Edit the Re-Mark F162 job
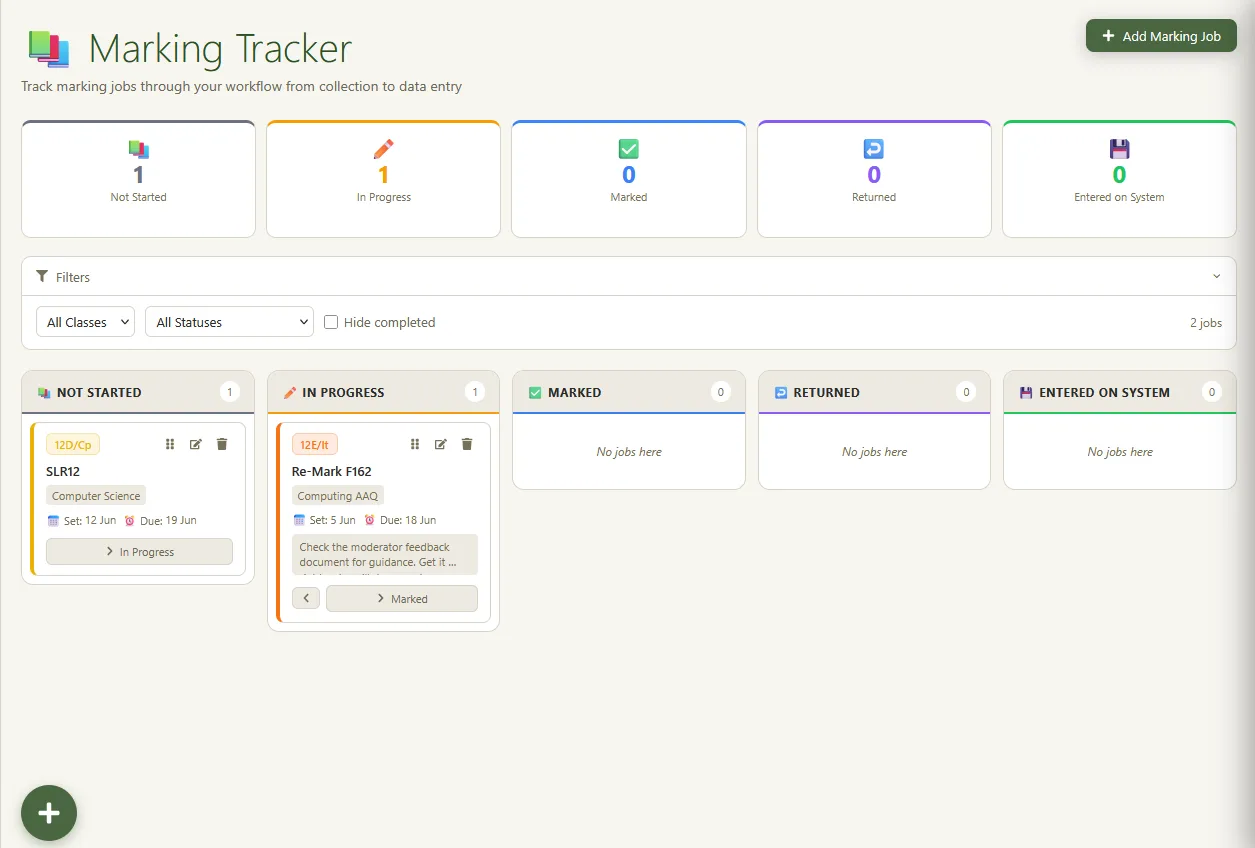 click(x=441, y=444)
